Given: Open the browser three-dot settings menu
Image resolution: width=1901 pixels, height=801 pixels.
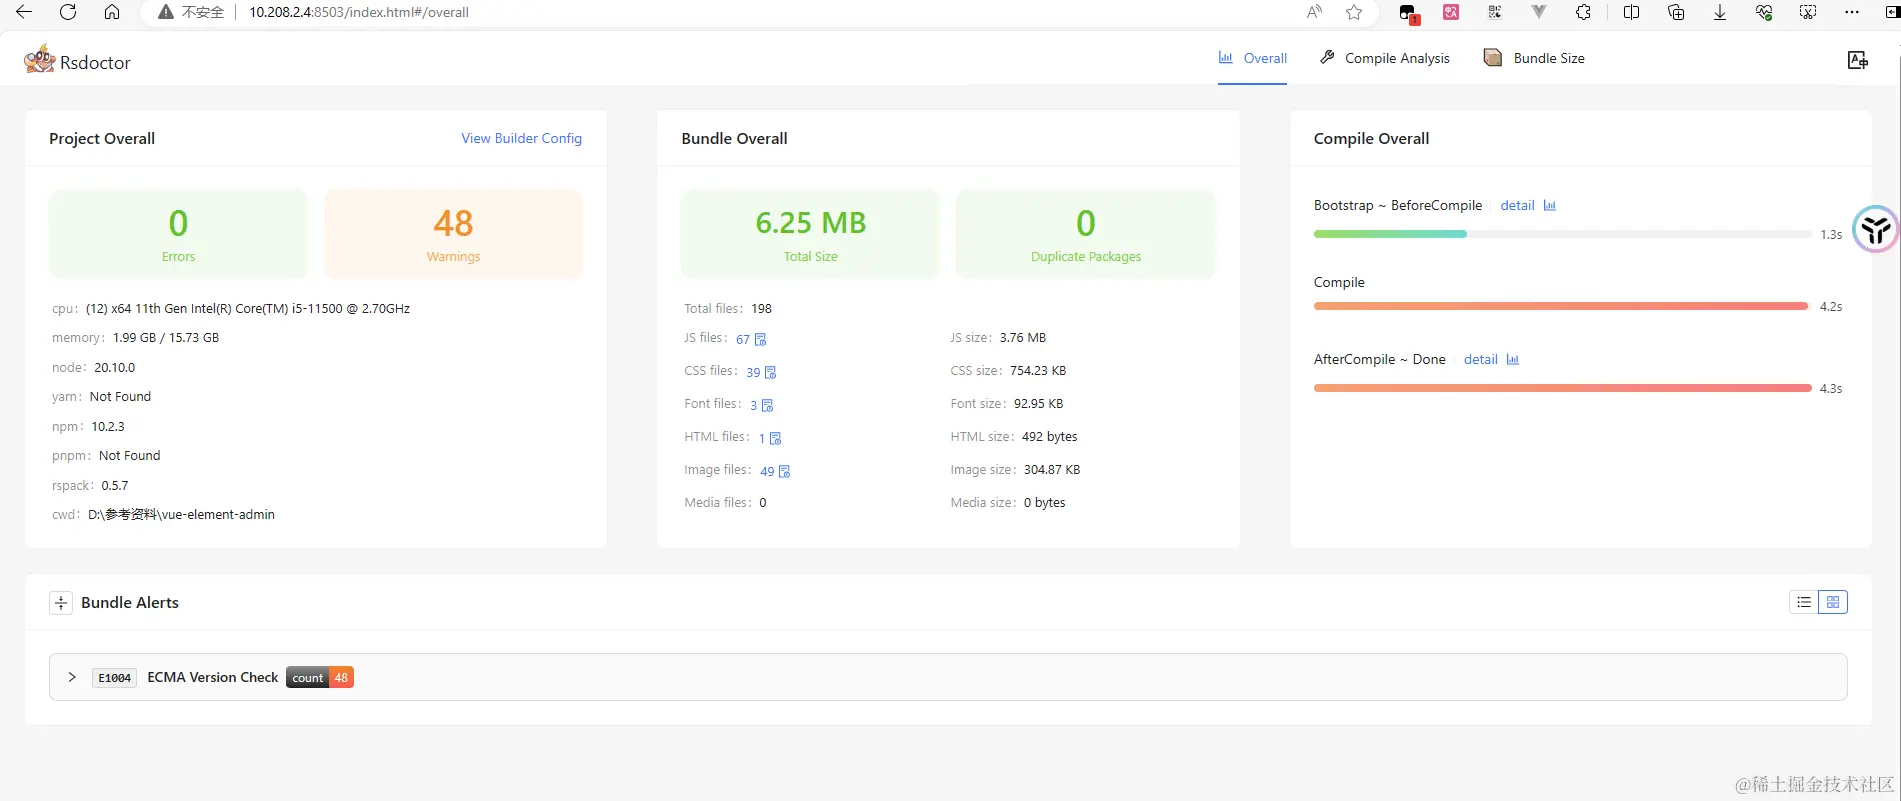Looking at the screenshot, I should 1852,12.
